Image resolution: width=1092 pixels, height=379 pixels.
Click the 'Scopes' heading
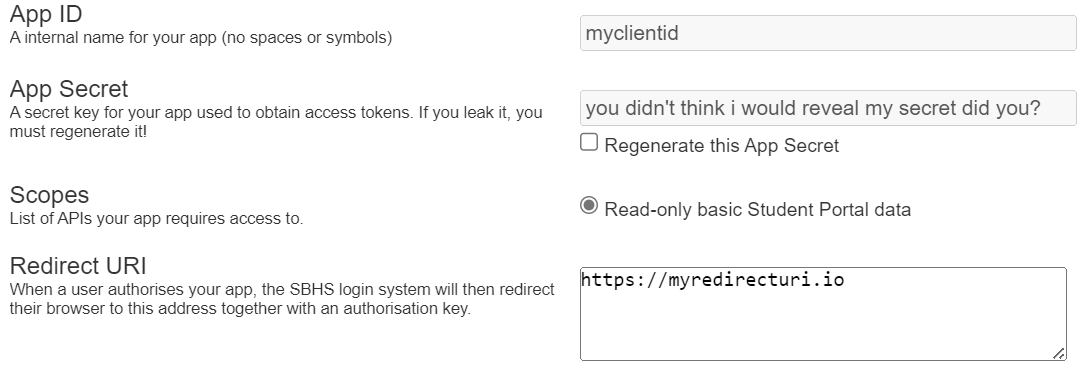point(49,194)
